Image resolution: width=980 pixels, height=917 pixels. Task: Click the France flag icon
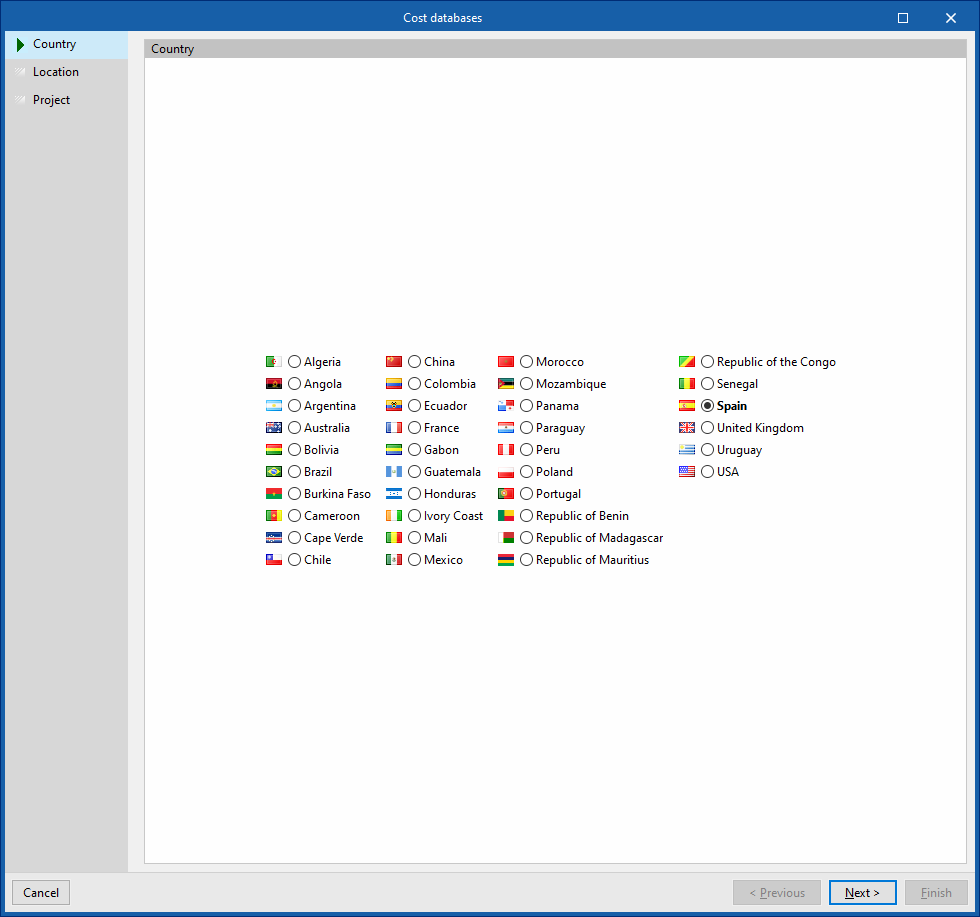(394, 428)
